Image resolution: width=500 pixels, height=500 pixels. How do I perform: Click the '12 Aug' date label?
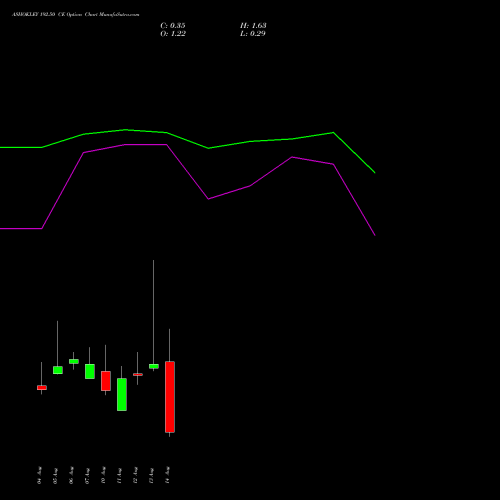pos(135,475)
